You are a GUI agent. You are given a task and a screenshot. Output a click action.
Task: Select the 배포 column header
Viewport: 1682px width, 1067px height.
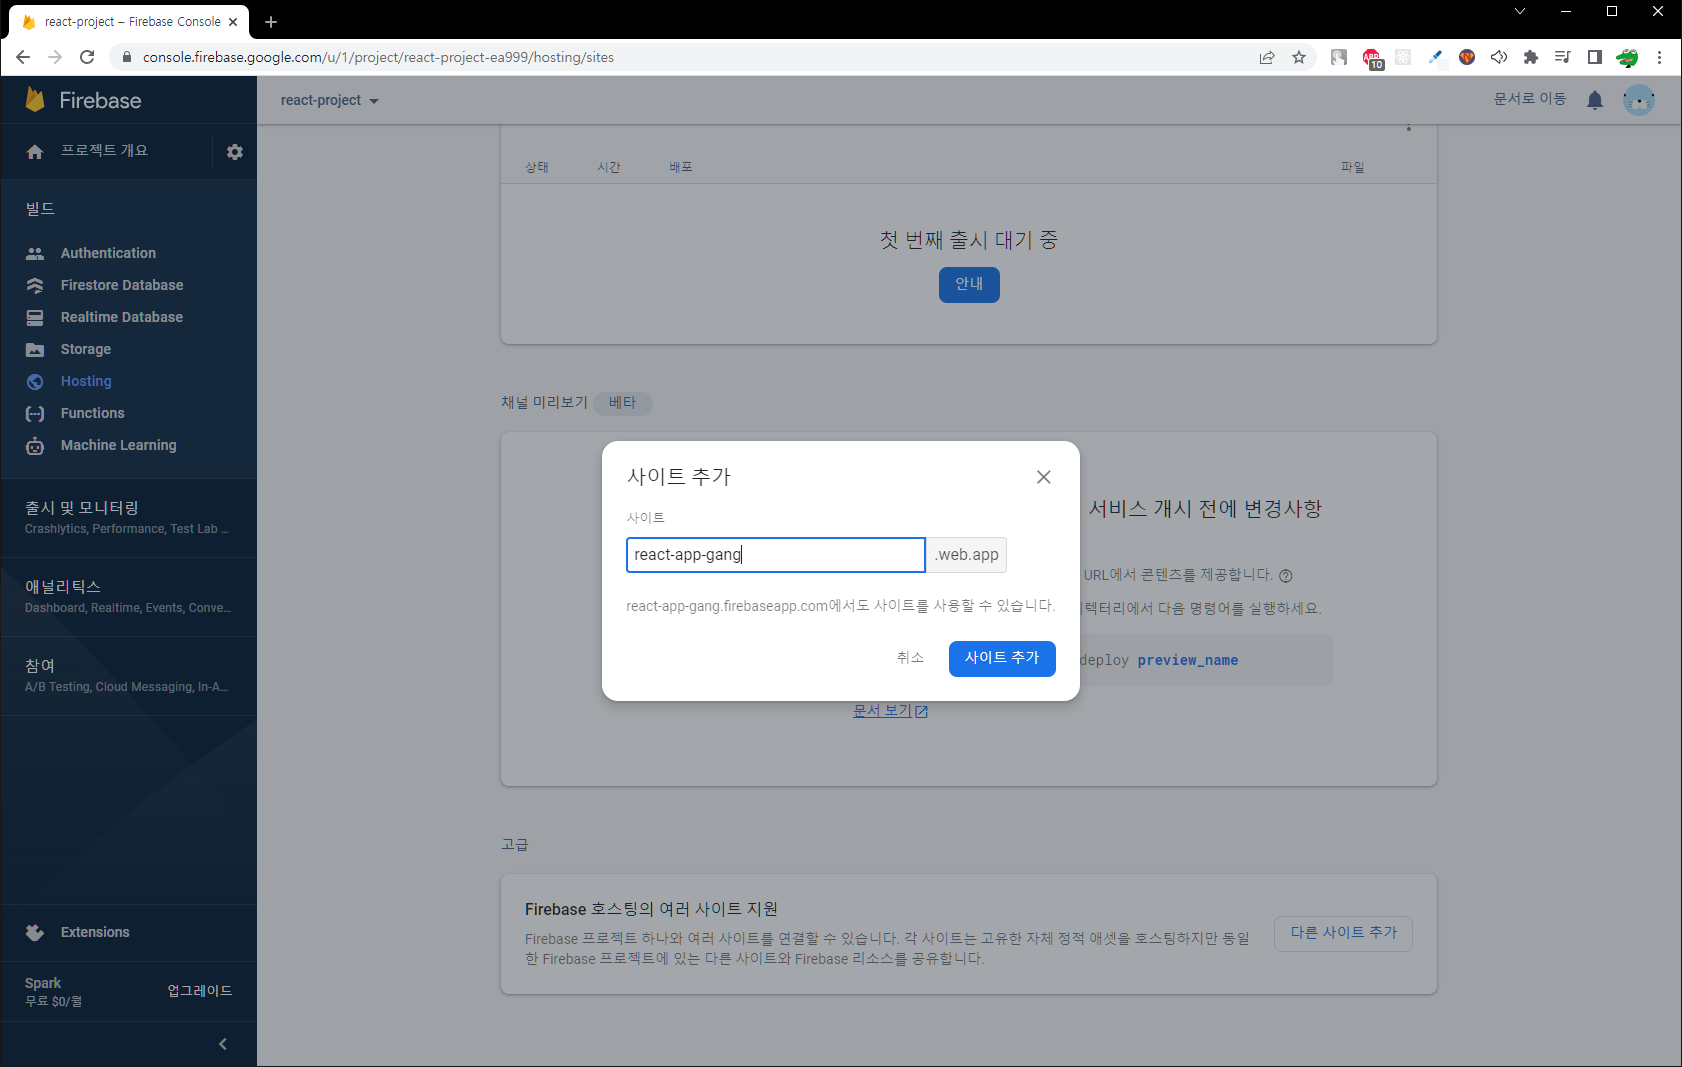[x=681, y=167]
